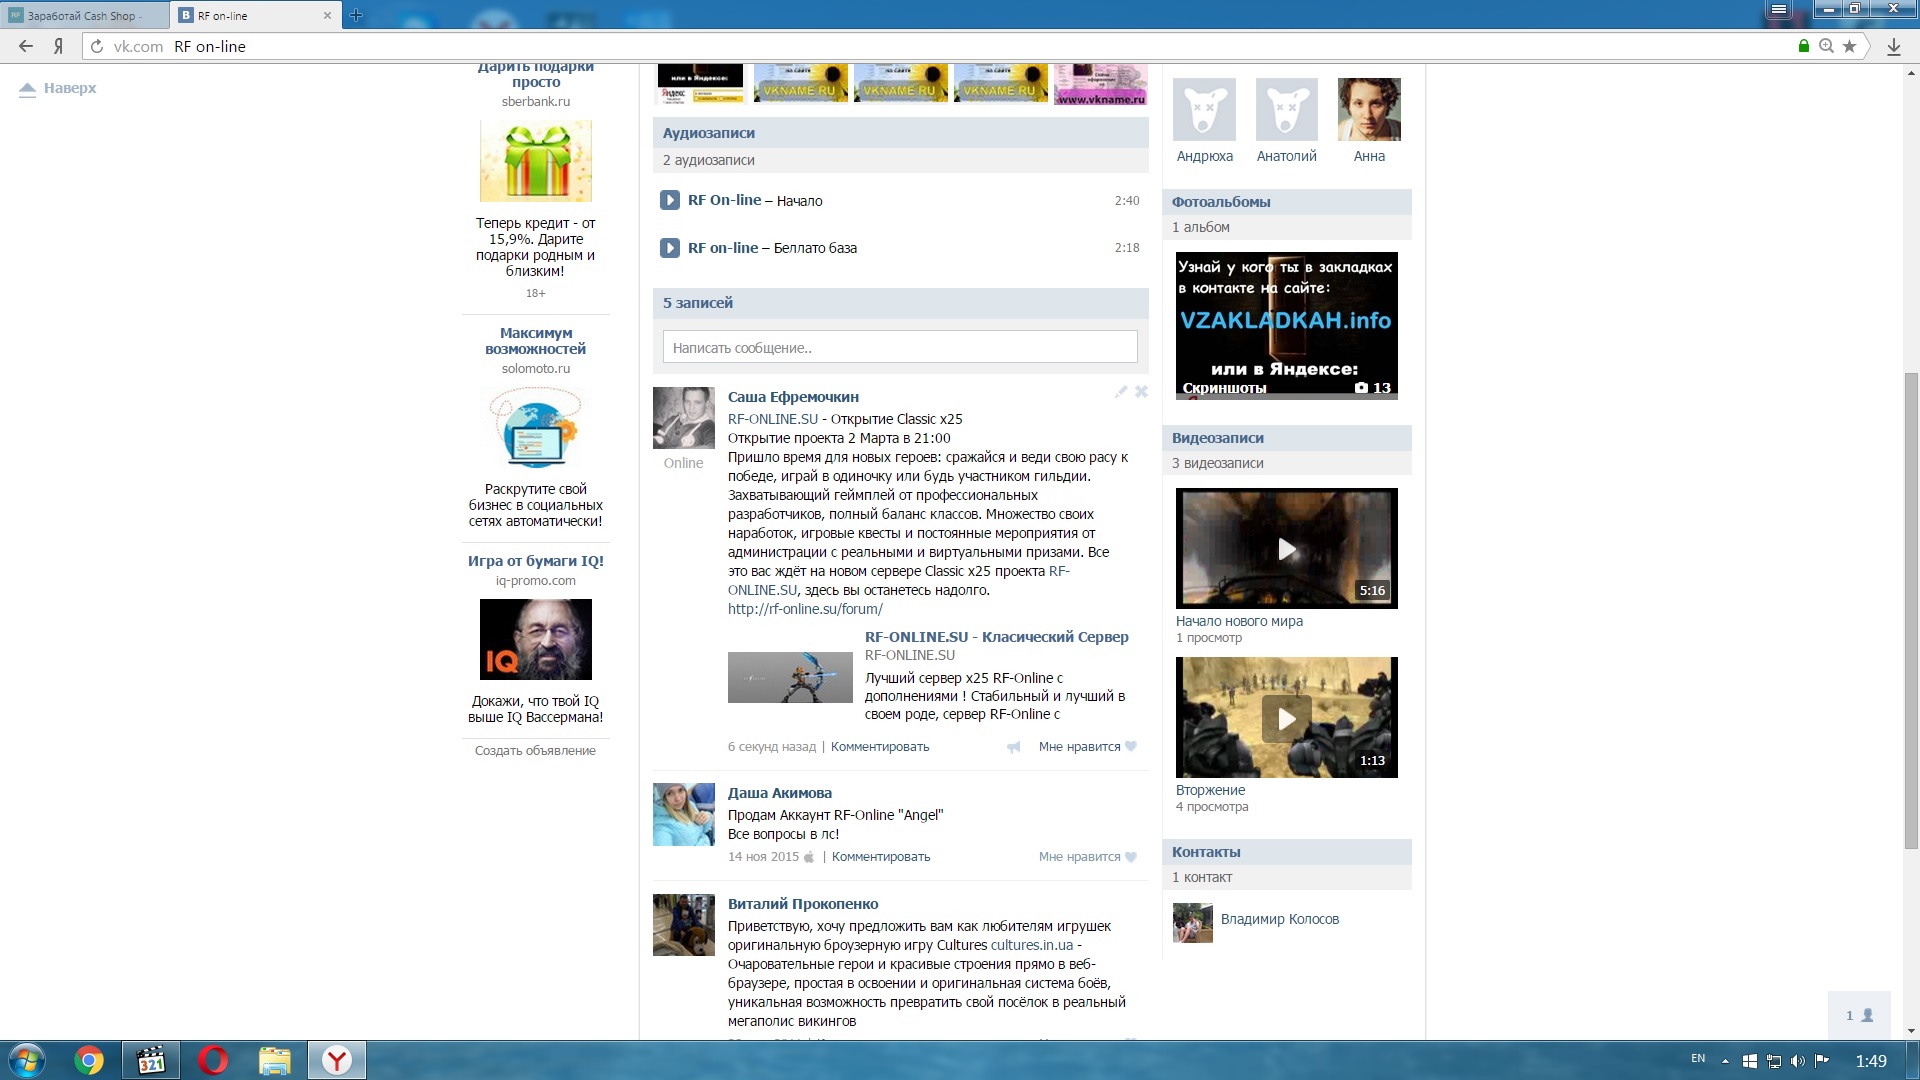Open the downloads arrow icon
The height and width of the screenshot is (1080, 1920).
click(x=1894, y=46)
